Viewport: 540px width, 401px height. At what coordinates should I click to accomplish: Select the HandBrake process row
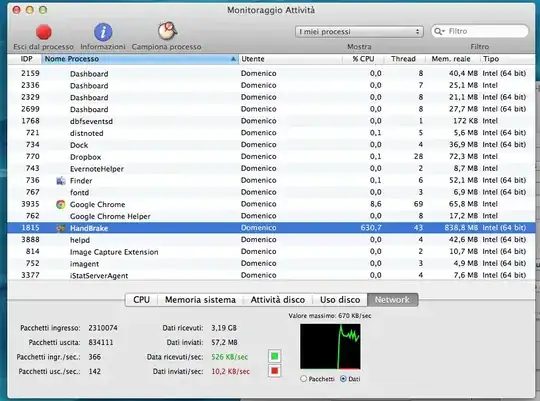point(271,228)
